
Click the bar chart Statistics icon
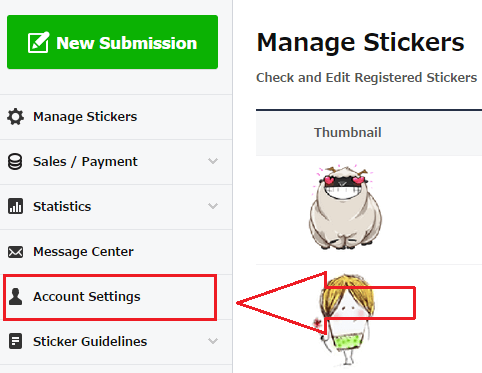(x=15, y=206)
